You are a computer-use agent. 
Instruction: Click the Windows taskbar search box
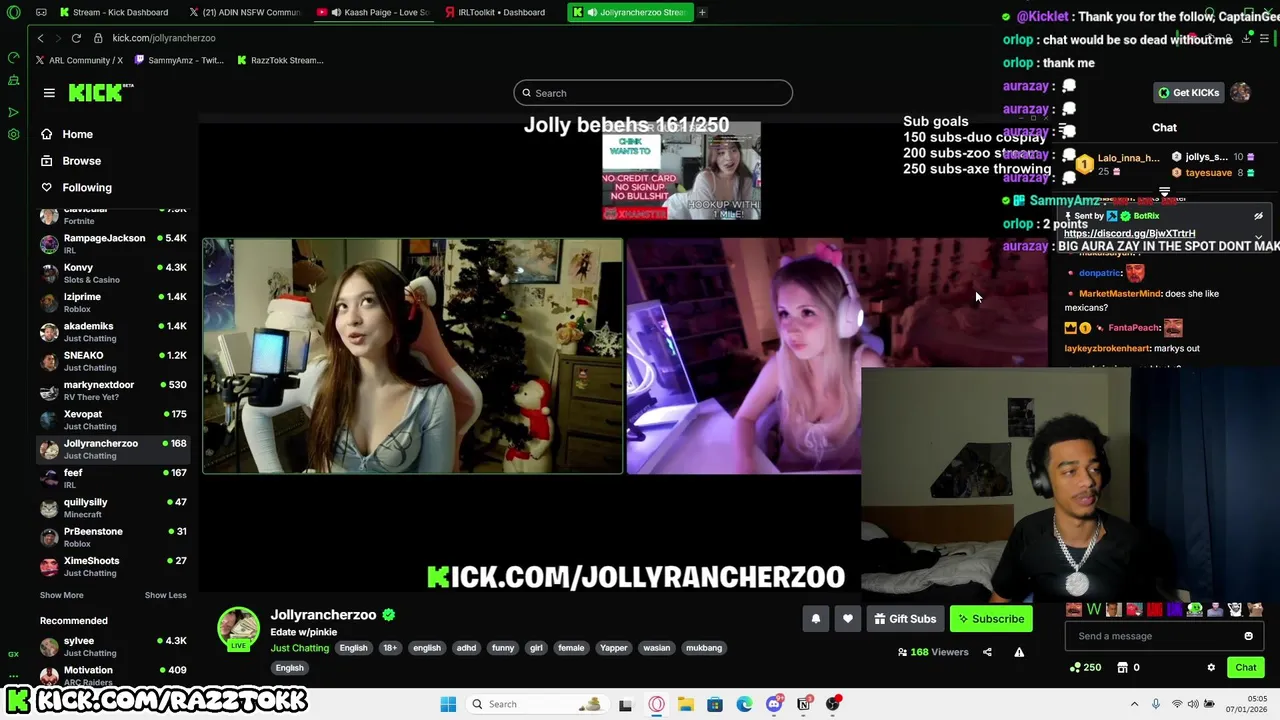point(538,704)
